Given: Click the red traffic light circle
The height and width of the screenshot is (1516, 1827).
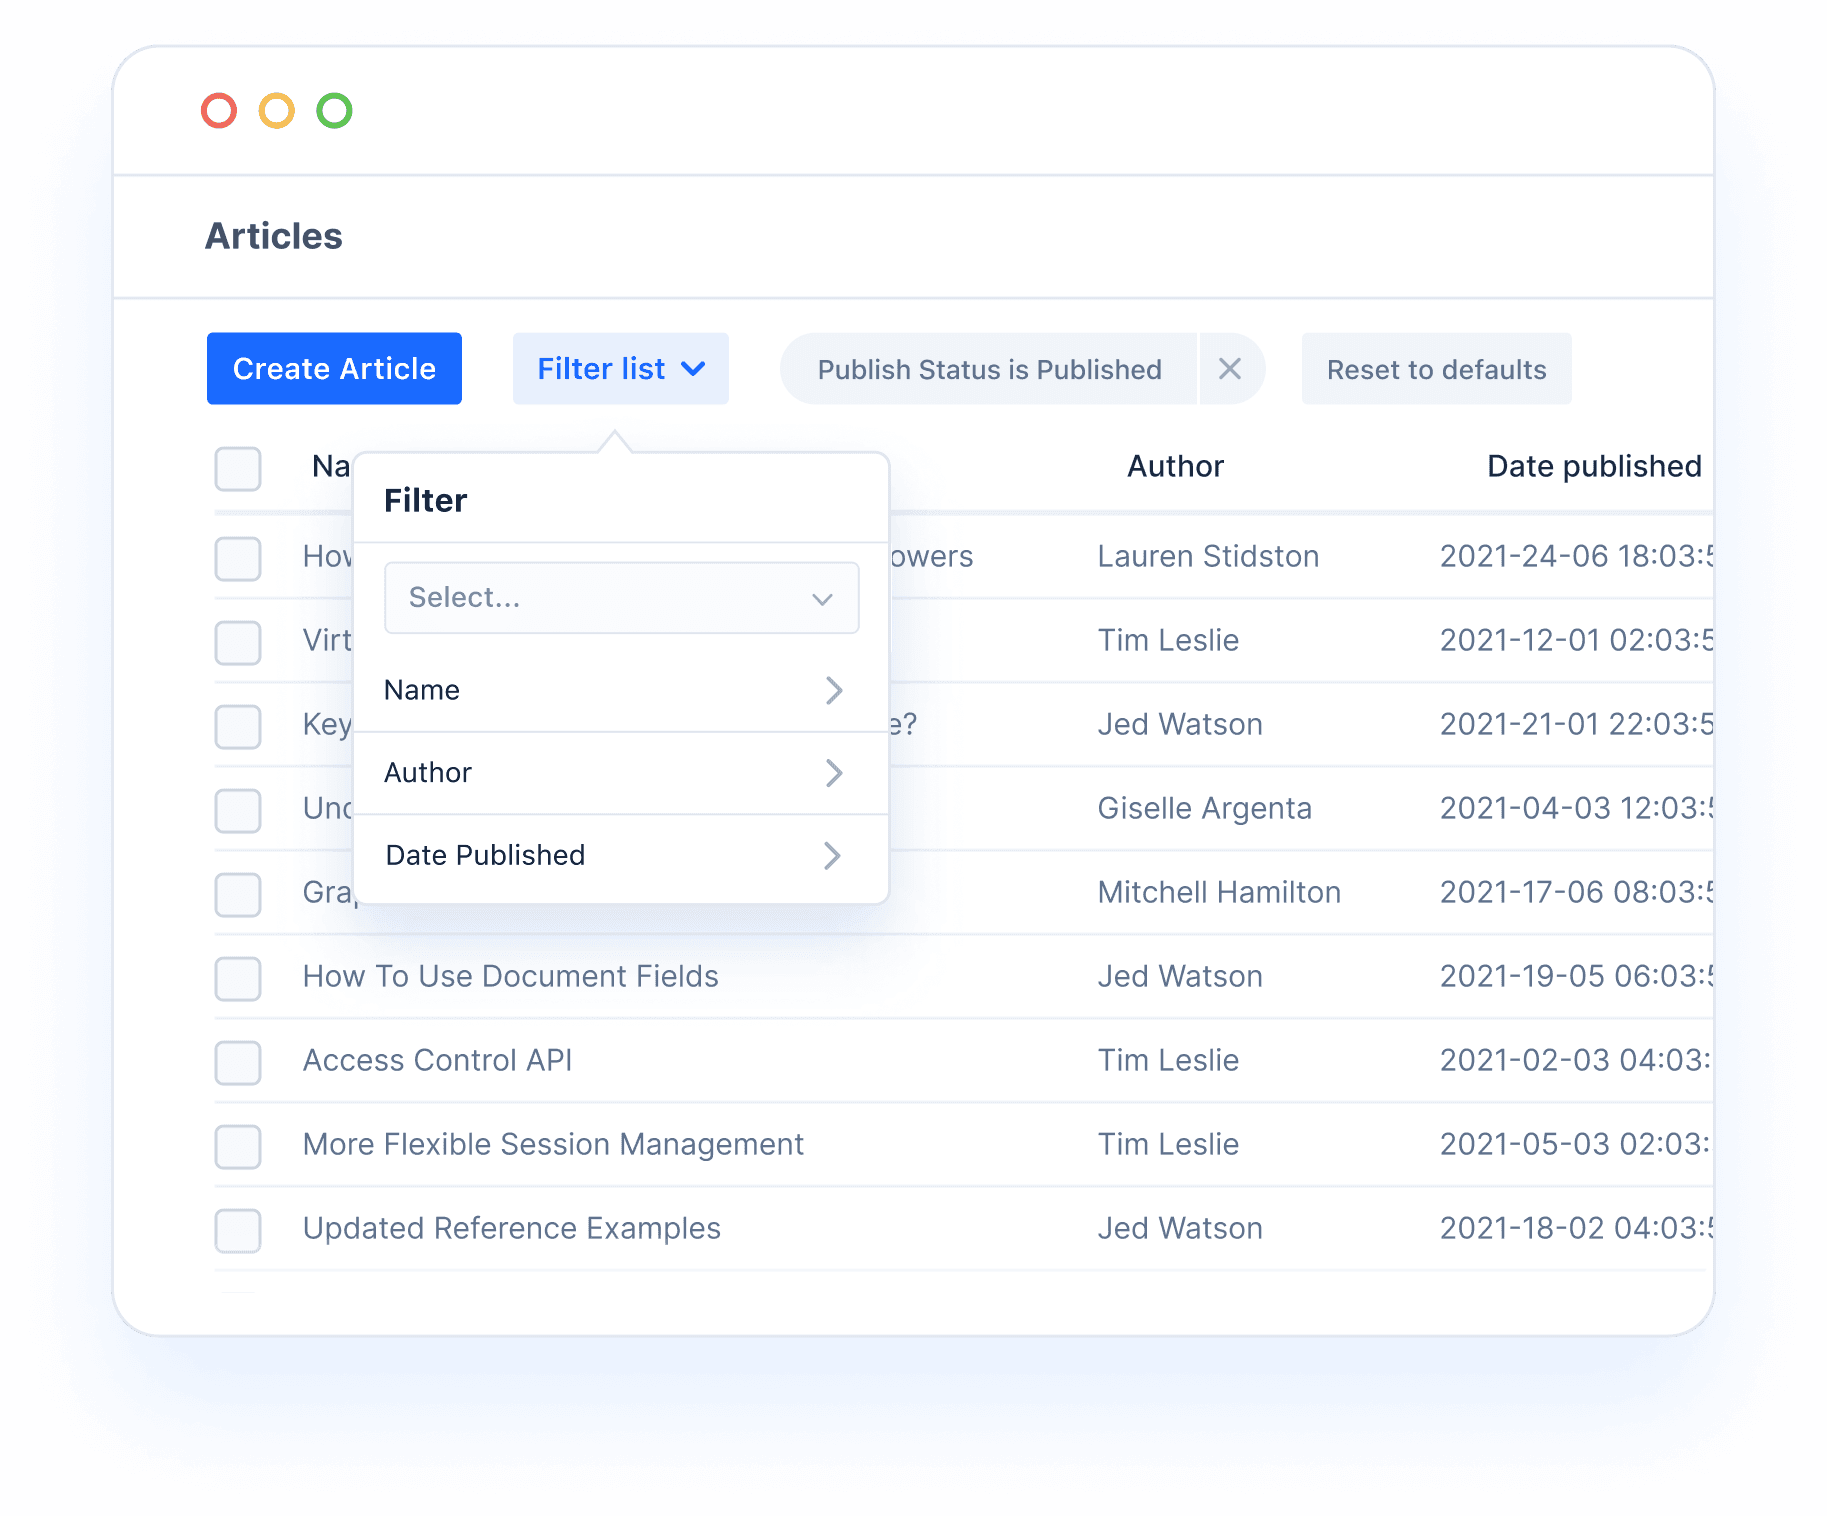Looking at the screenshot, I should (x=218, y=111).
